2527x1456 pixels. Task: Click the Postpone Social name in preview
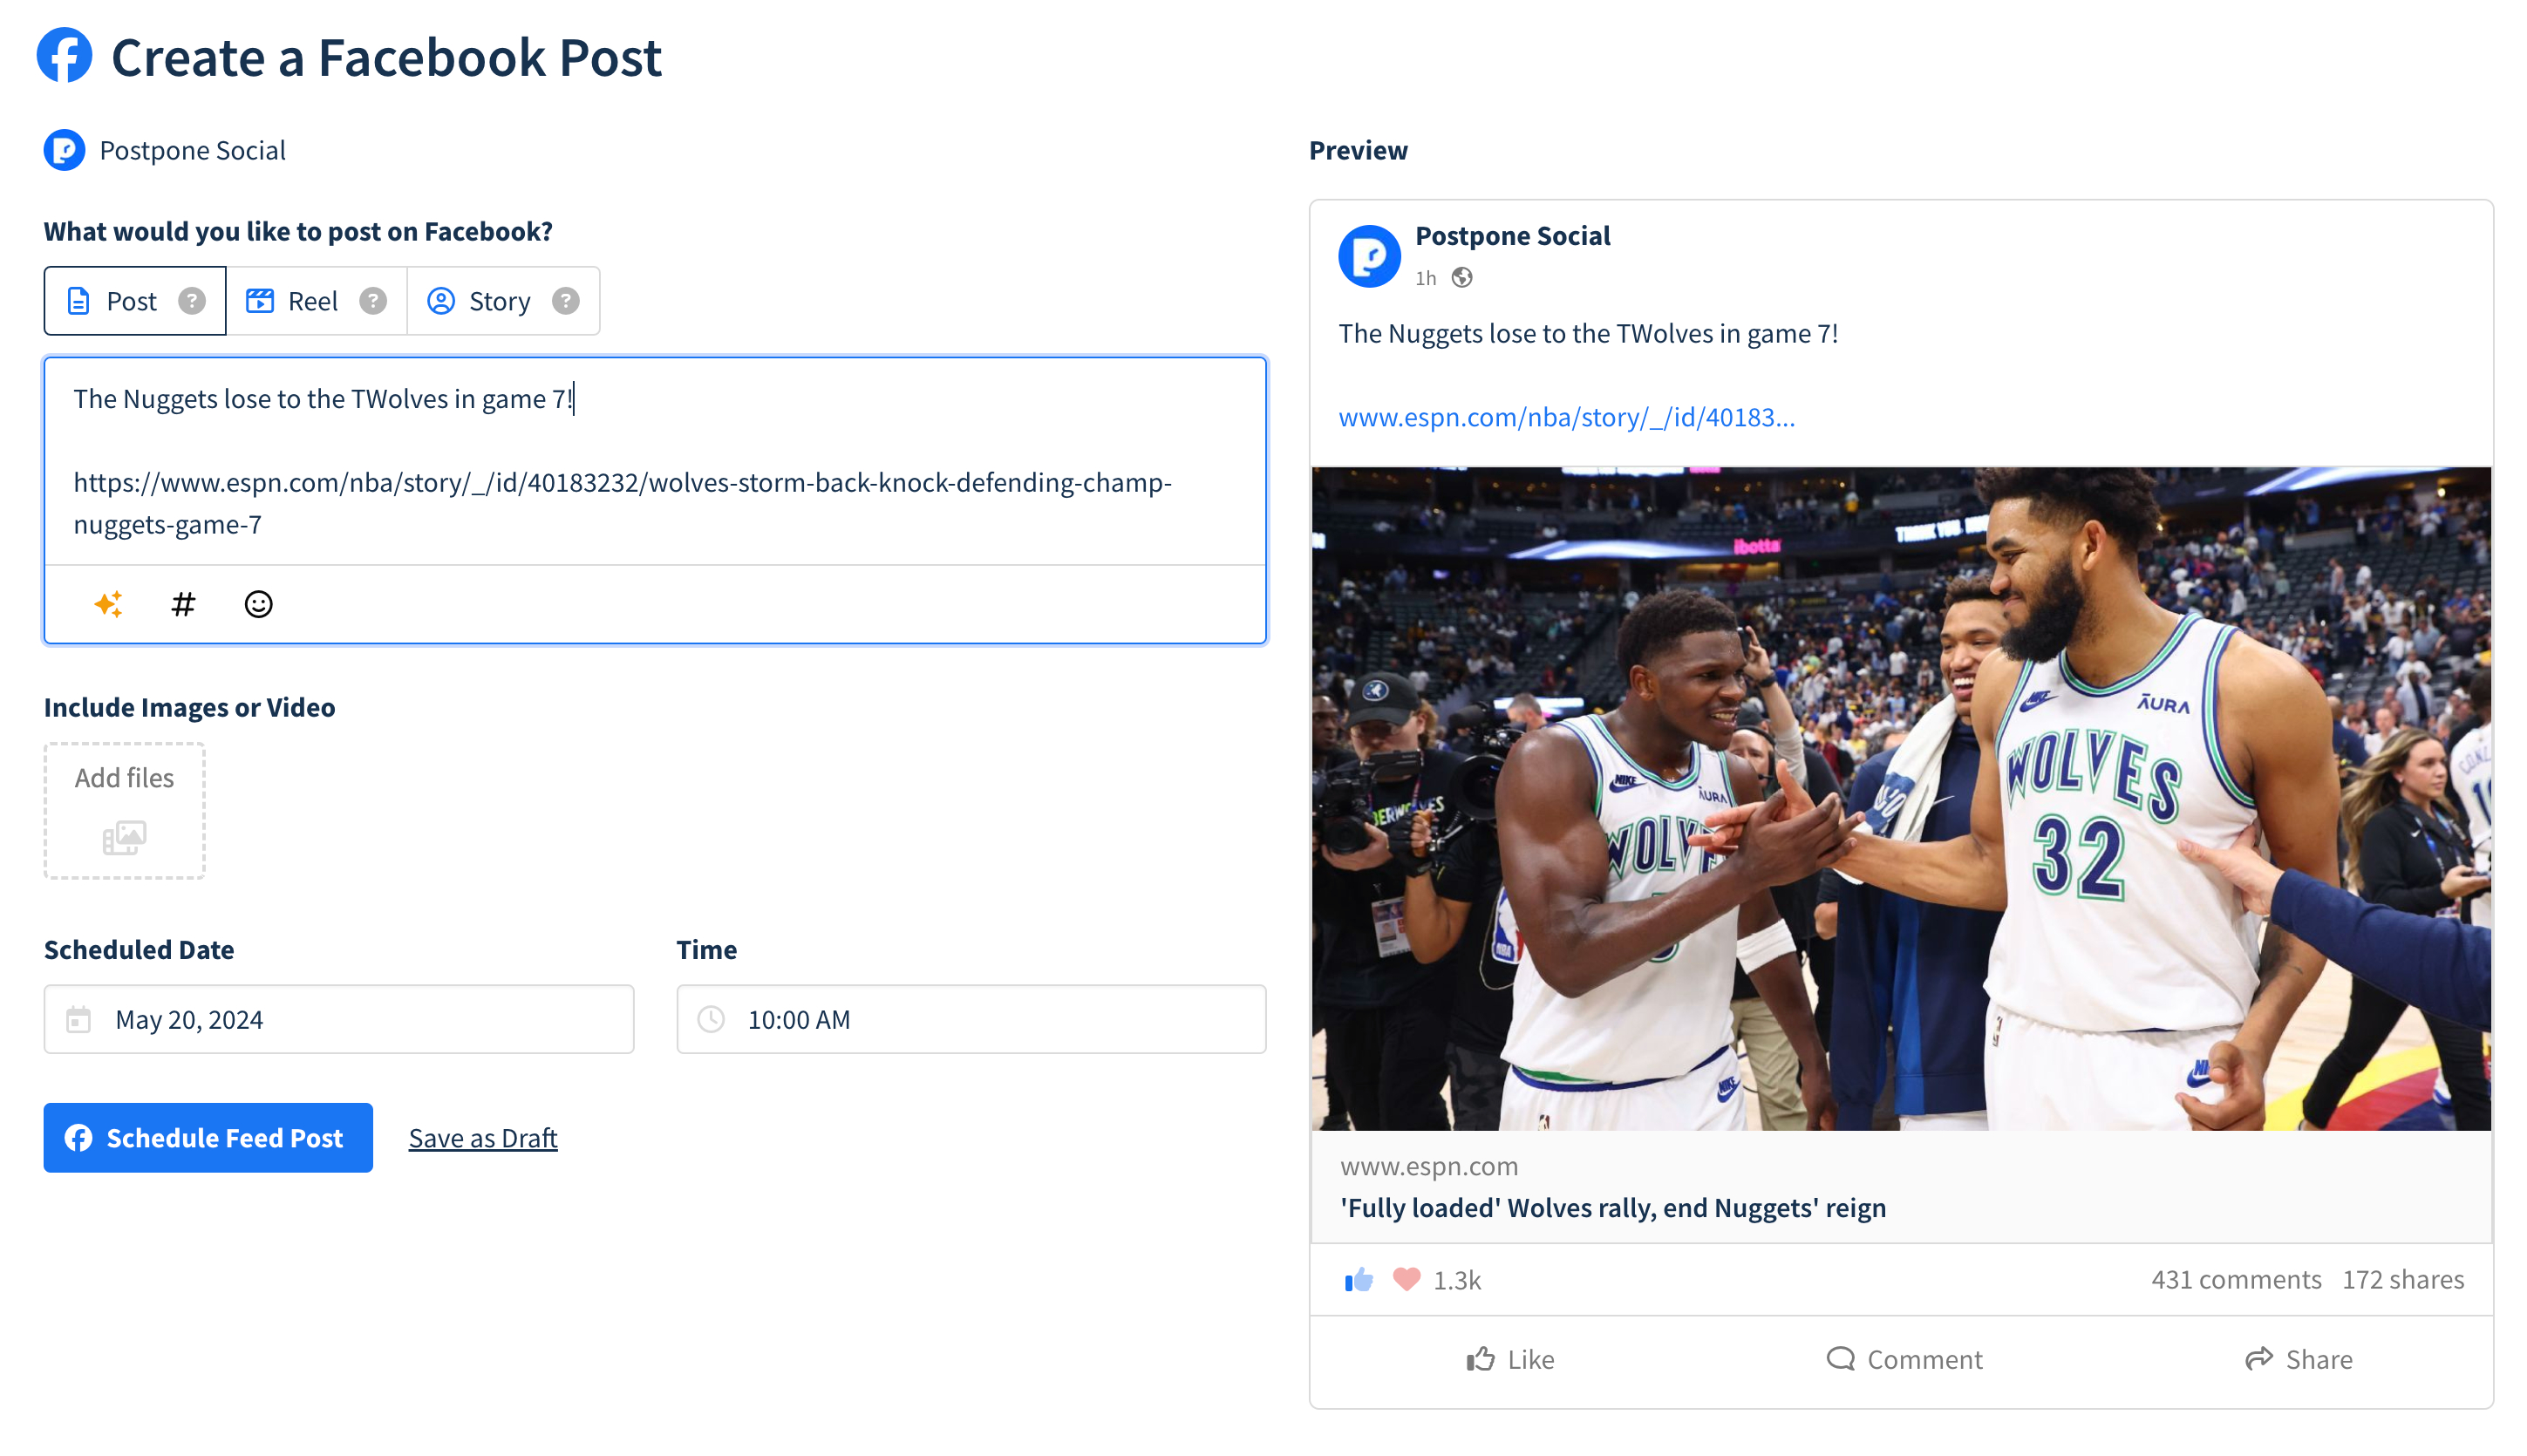[x=1512, y=235]
